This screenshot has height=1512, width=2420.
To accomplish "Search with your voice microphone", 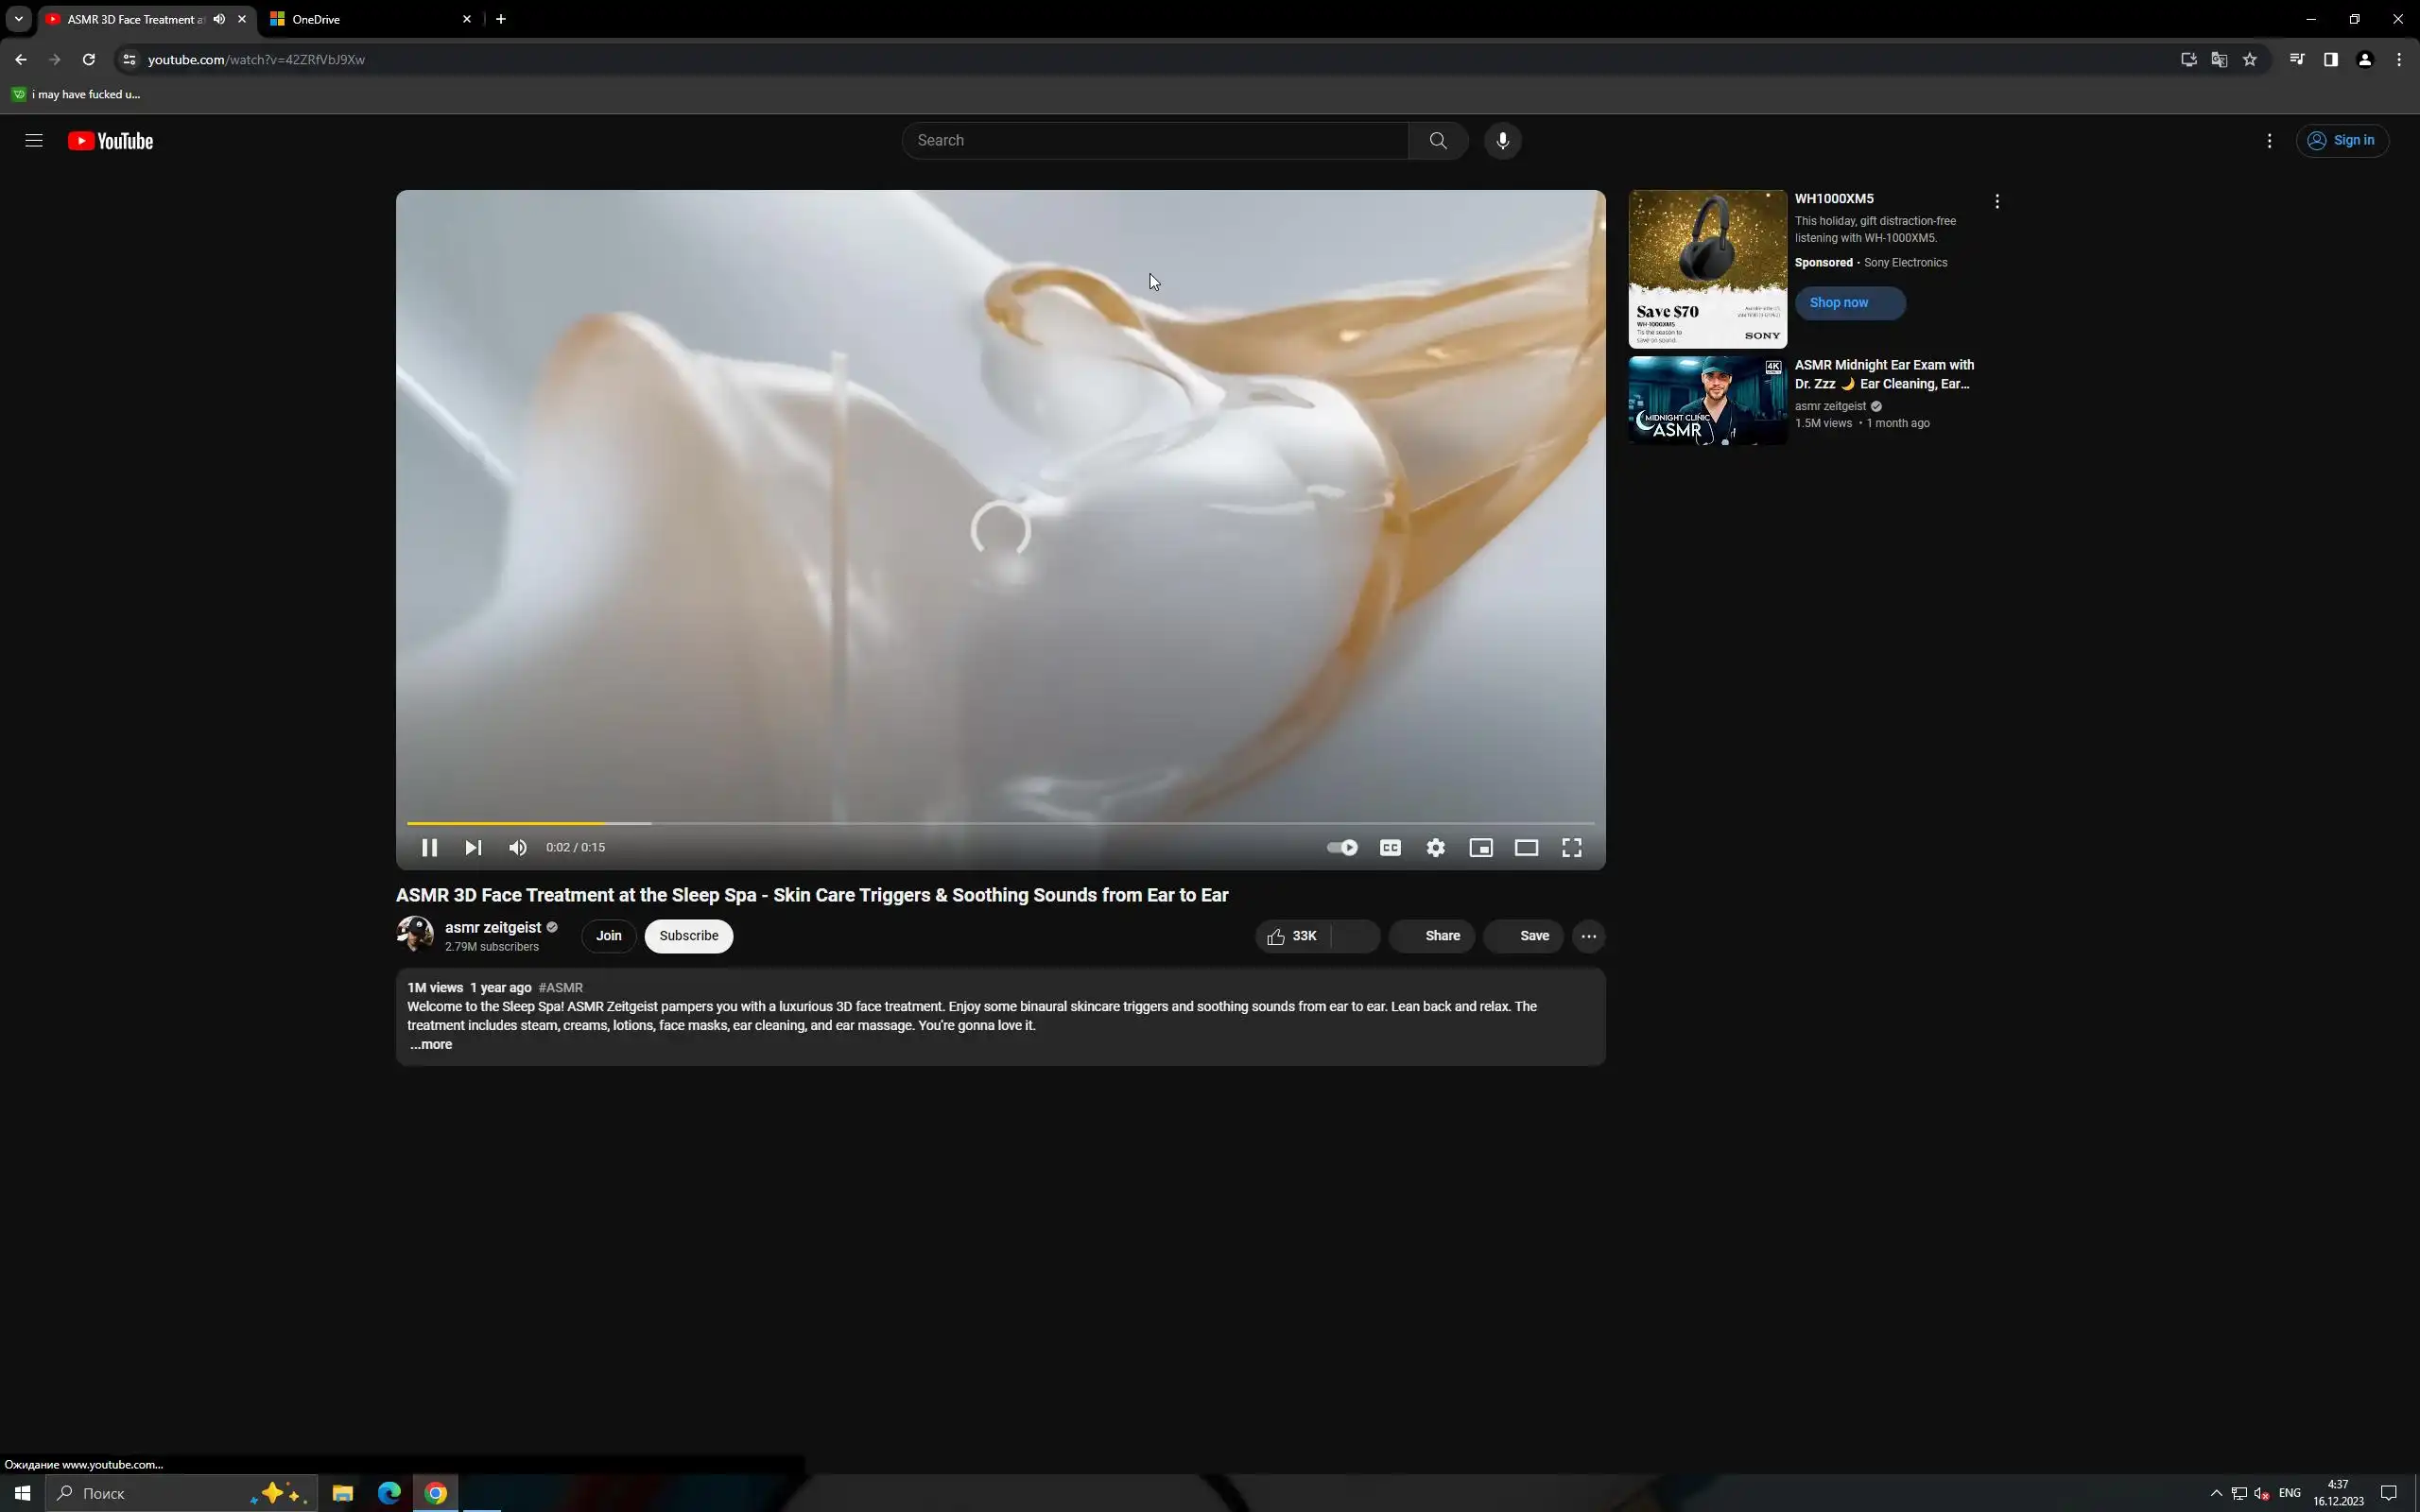I will pos(1502,141).
